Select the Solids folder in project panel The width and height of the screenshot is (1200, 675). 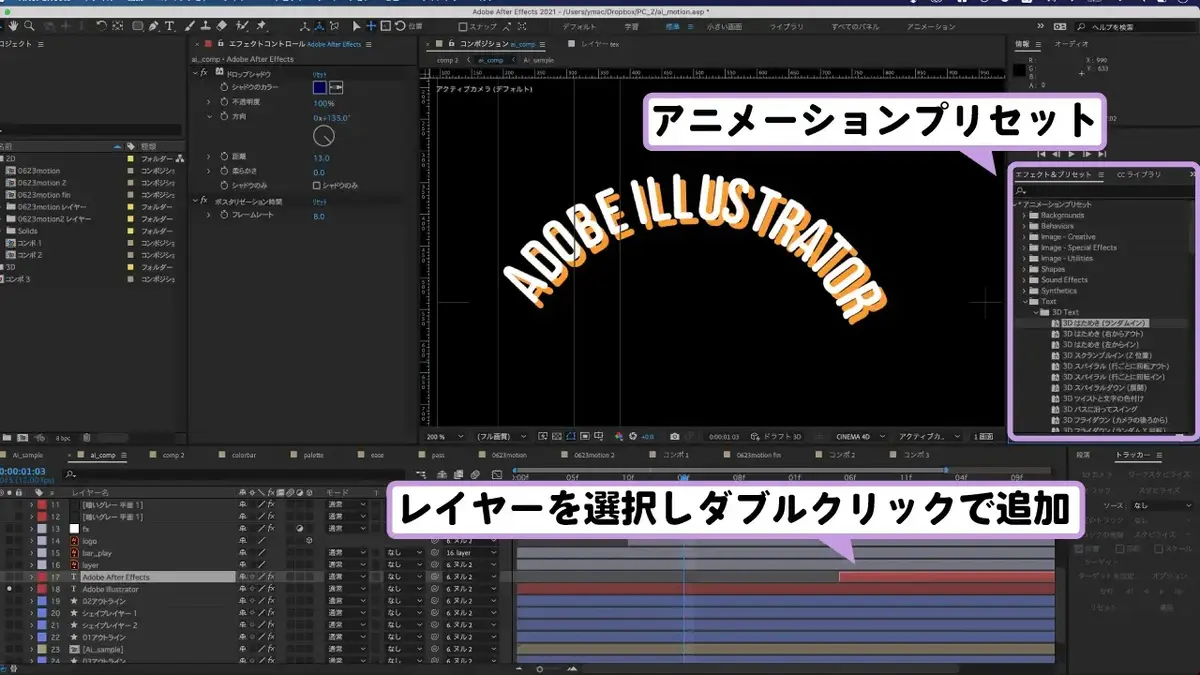click(27, 231)
